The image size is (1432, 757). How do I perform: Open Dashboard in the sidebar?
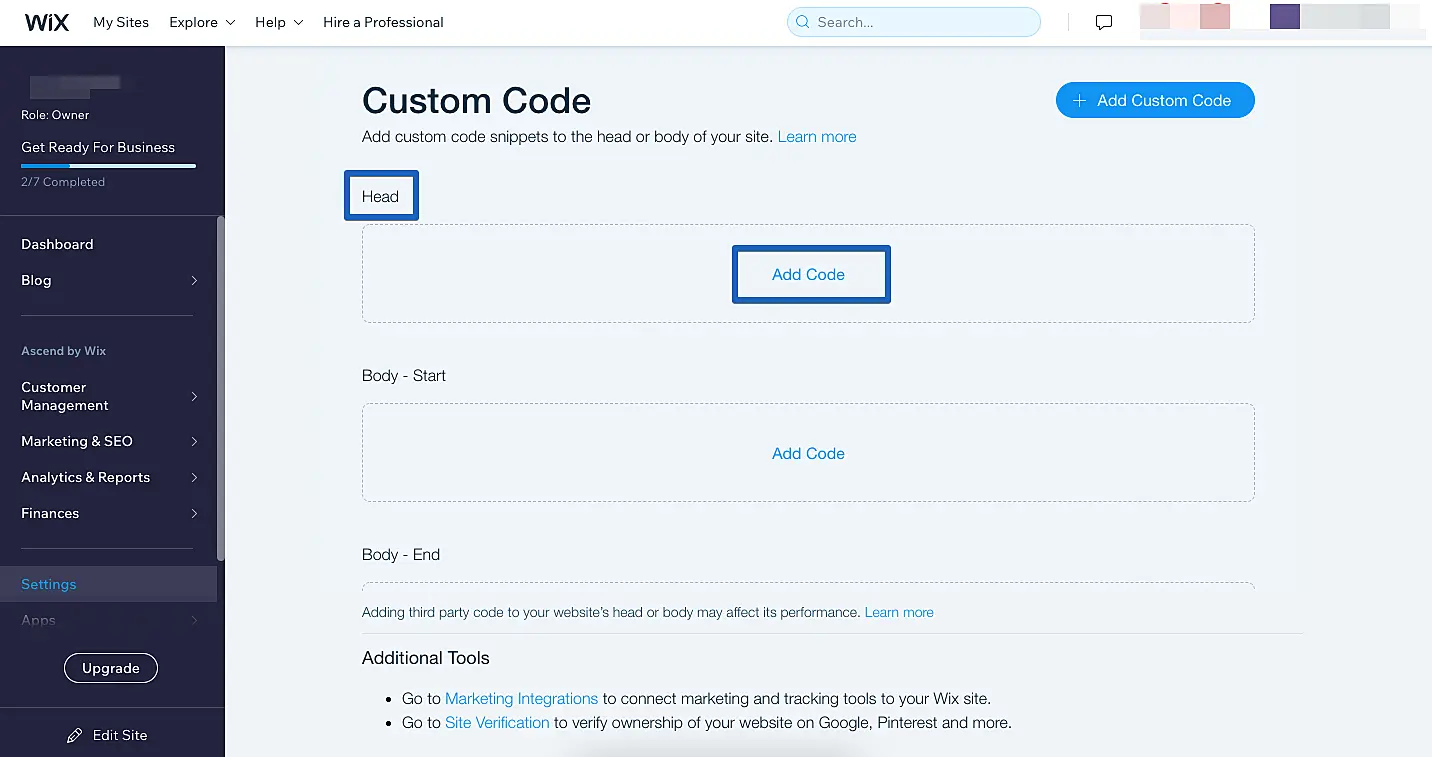pyautogui.click(x=57, y=244)
